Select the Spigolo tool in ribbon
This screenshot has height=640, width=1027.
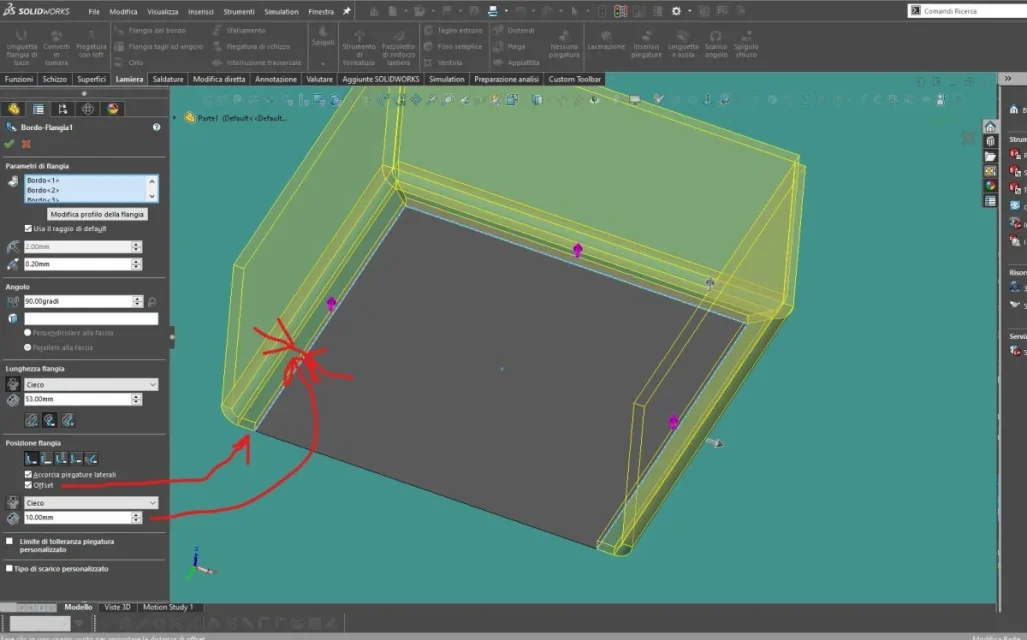pyautogui.click(x=323, y=36)
